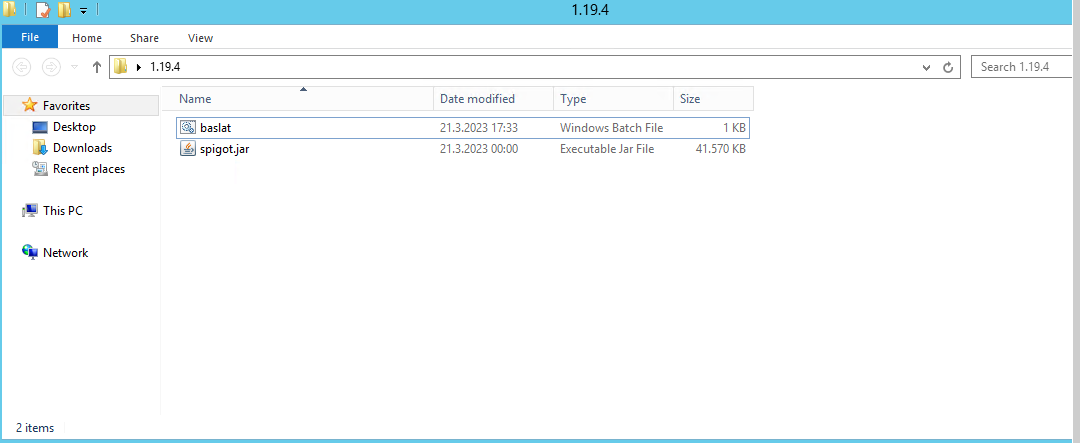This screenshot has height=443, width=1080.
Task: Click Windows Batch File type cell
Action: pyautogui.click(x=612, y=127)
